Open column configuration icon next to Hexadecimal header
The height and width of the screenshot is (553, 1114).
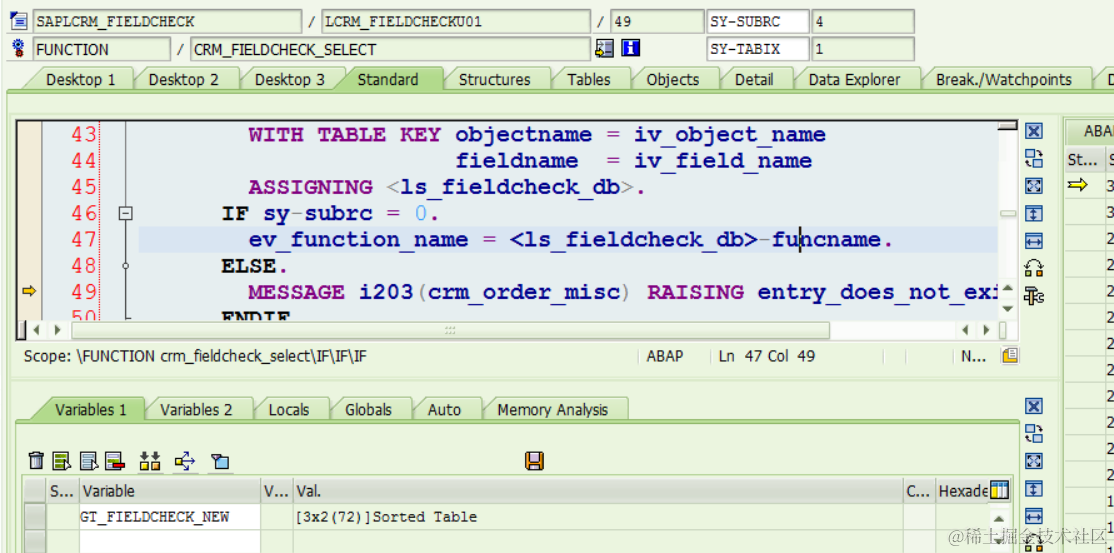coord(1000,490)
